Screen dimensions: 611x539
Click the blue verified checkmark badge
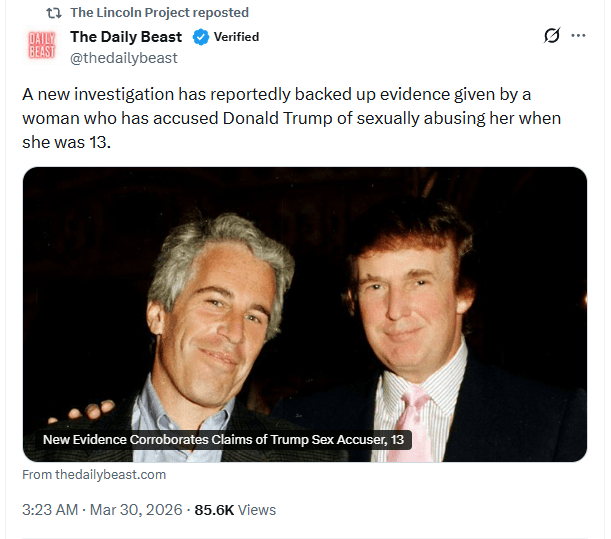point(200,37)
